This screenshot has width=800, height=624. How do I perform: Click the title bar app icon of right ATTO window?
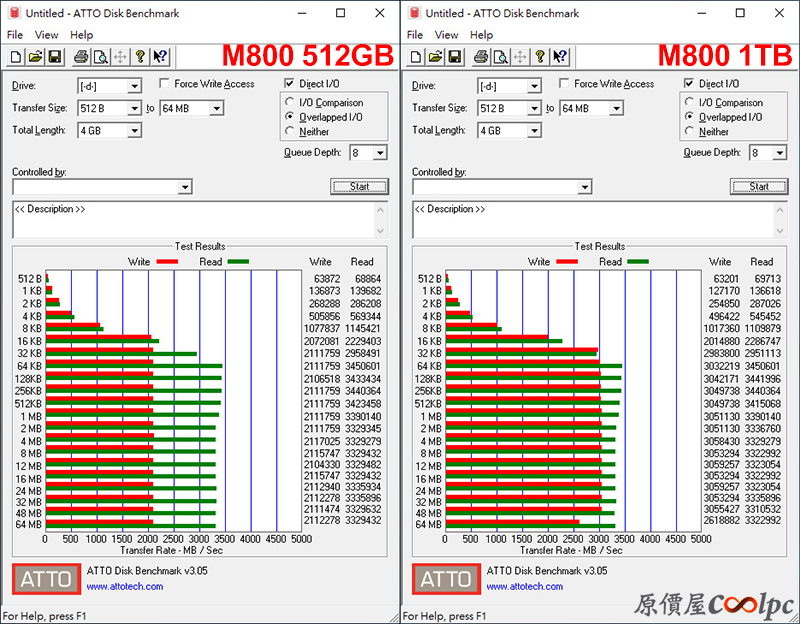(x=414, y=13)
